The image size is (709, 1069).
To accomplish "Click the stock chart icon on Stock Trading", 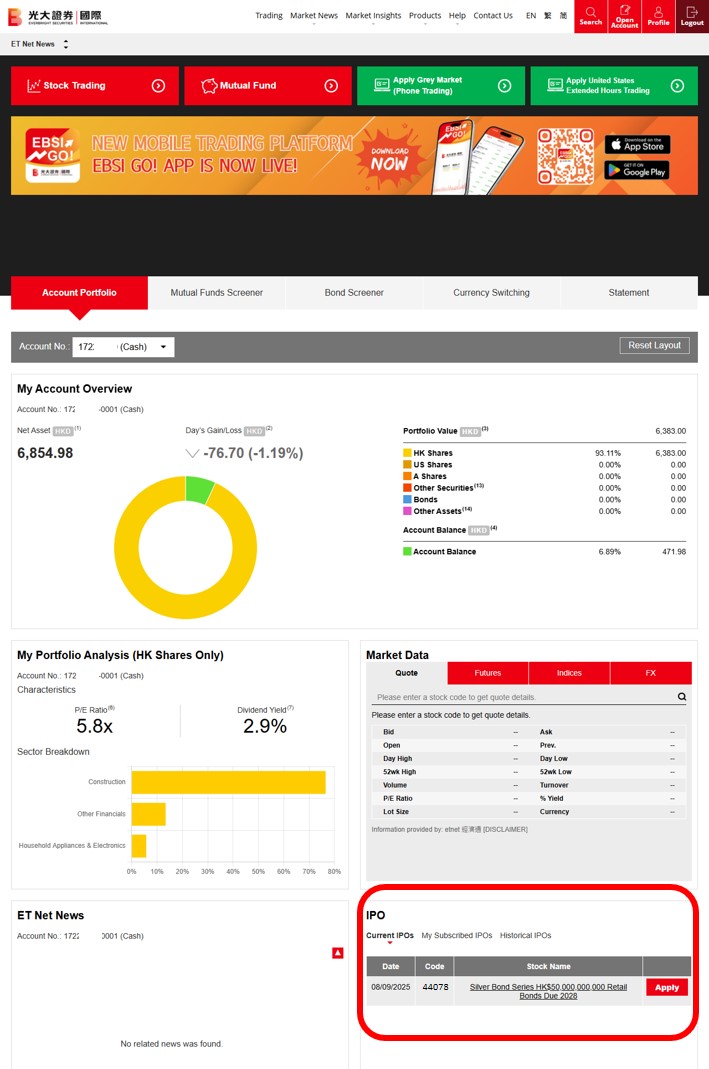I will tap(33, 86).
